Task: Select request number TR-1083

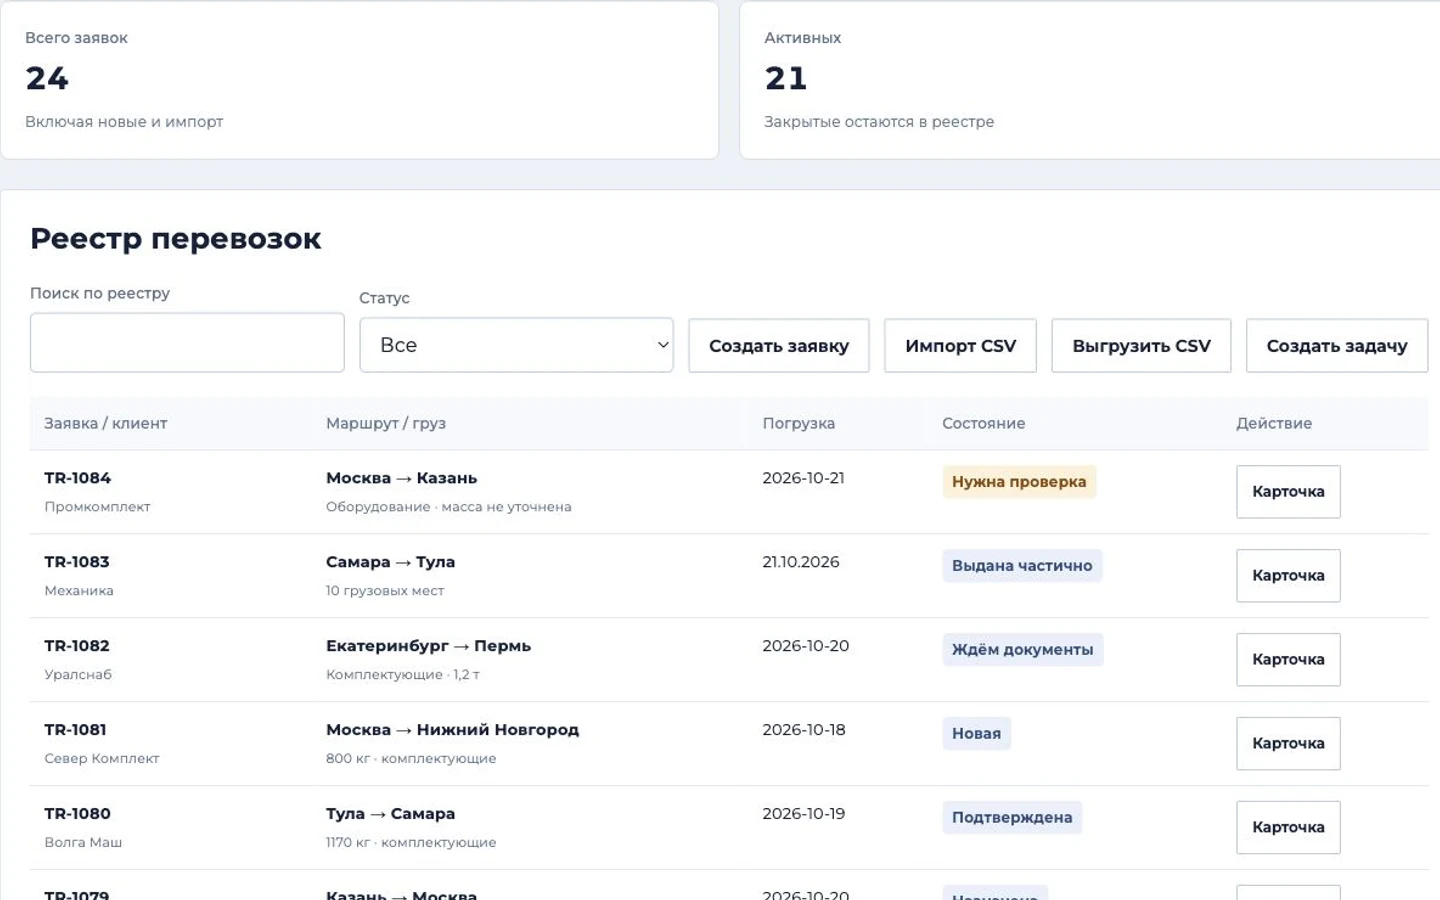Action: point(77,562)
